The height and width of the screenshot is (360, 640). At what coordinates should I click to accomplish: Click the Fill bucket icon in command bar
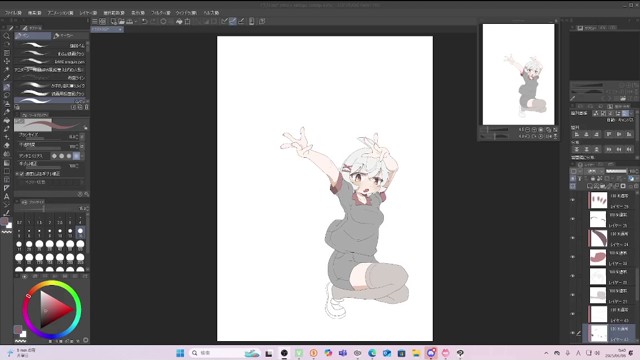tap(179, 21)
